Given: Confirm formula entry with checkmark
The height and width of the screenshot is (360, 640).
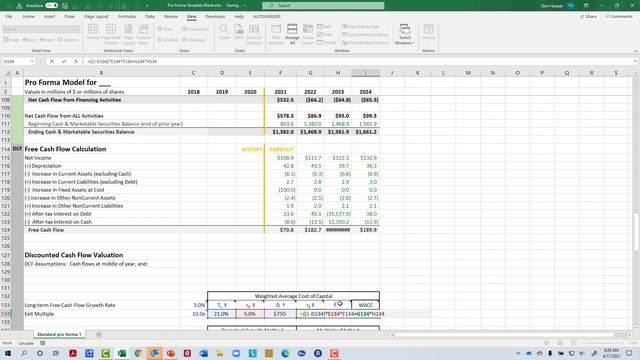Looking at the screenshot, I should (64, 61).
